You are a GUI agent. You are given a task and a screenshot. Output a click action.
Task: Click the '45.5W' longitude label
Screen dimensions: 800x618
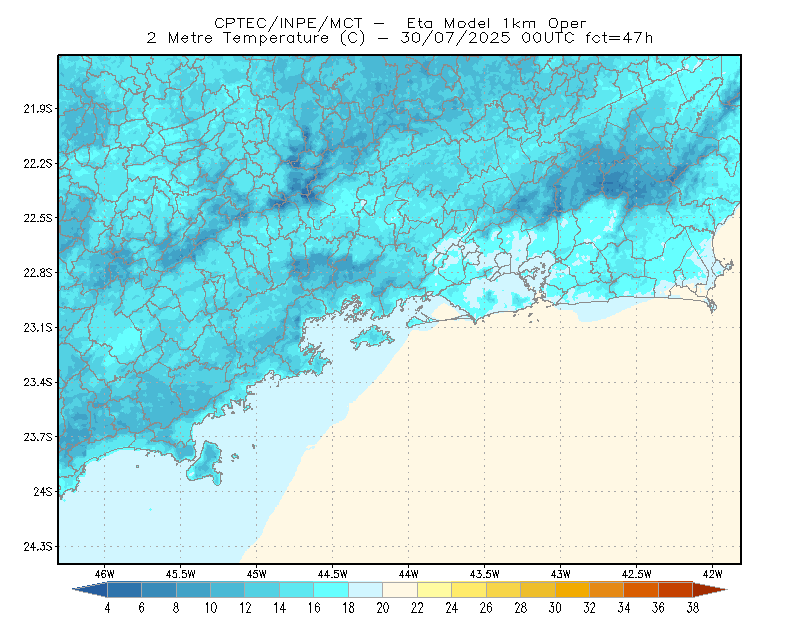181,574
